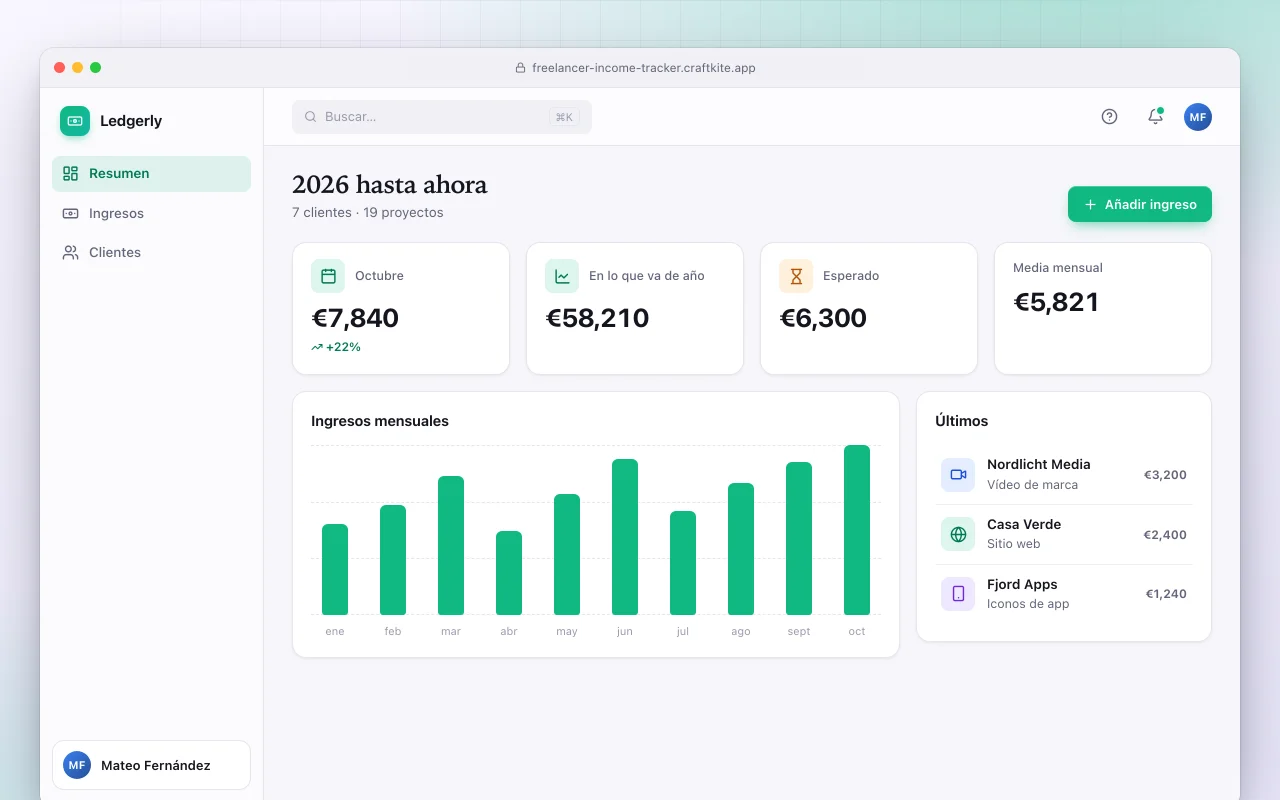Click the ⌘K shortcut badge
The image size is (1280, 800).
tap(564, 117)
